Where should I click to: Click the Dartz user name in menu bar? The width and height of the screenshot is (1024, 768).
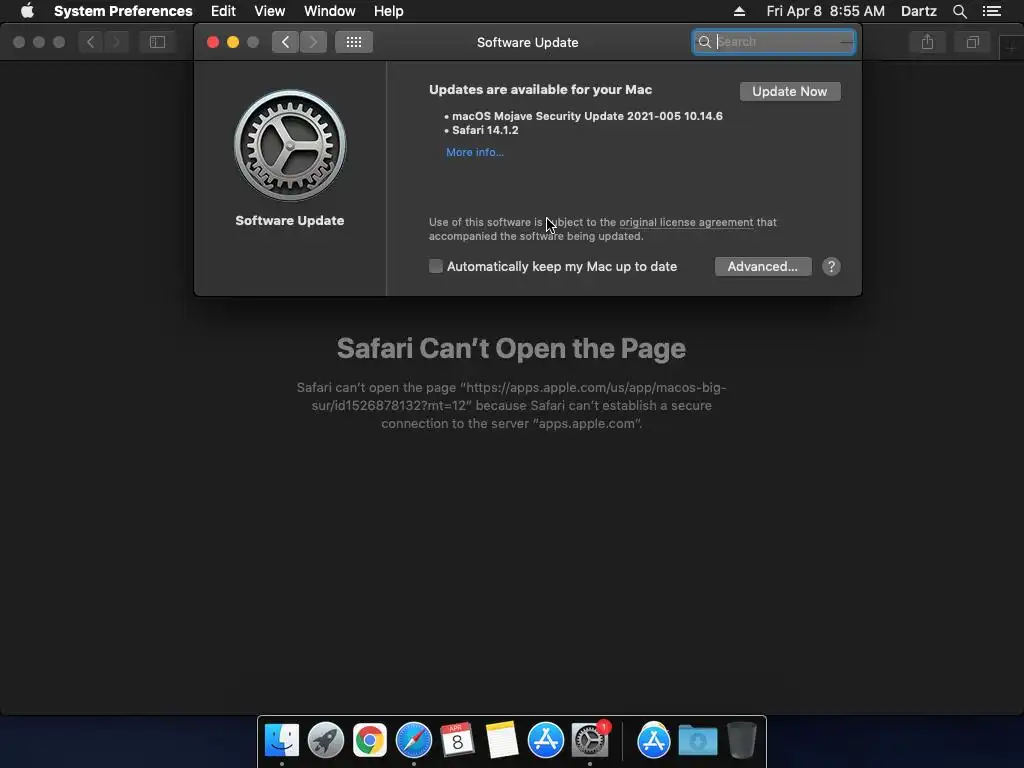(x=918, y=11)
